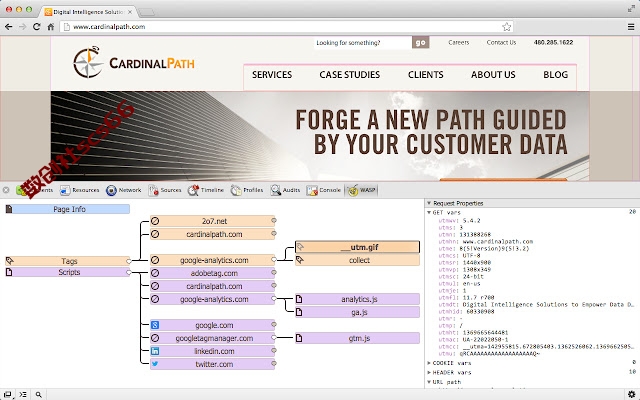The height and width of the screenshot is (400, 640).
Task: Open the Profiles DevTools tab
Action: 247,190
